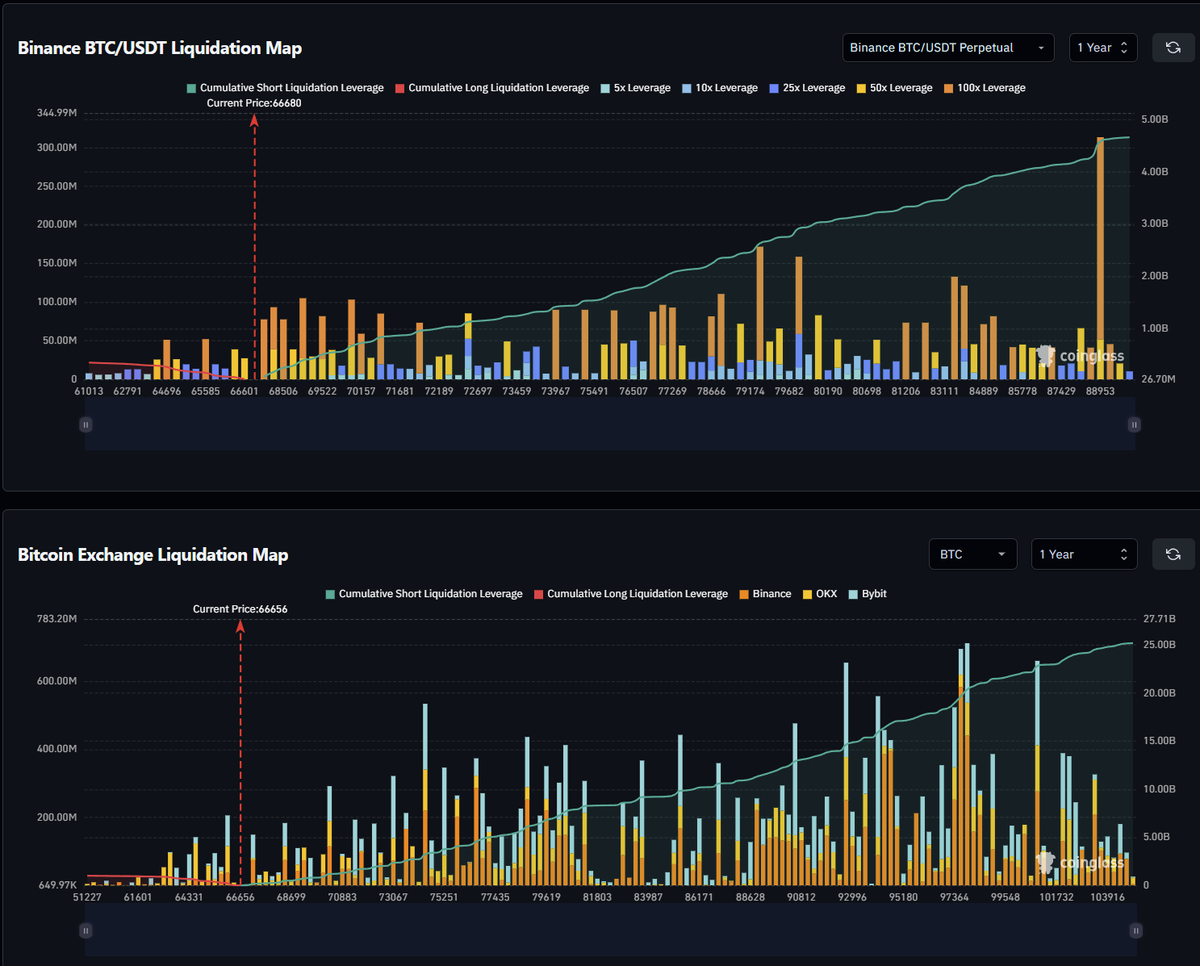Click the Current Price:66680 marker on the top chart

[254, 103]
